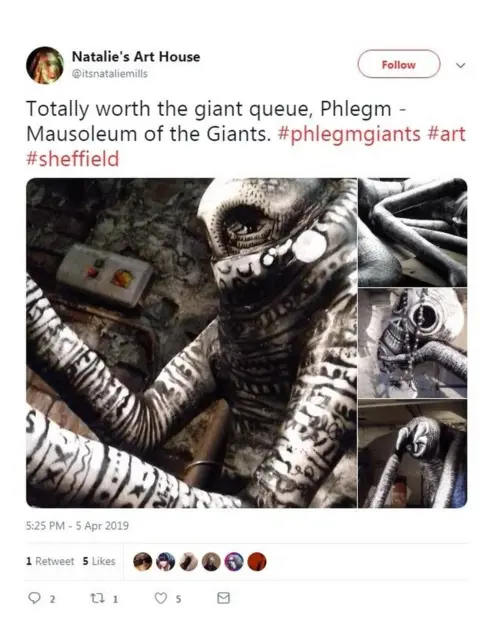Click the envelope direct message icon
480x639 pixels.
click(223, 598)
